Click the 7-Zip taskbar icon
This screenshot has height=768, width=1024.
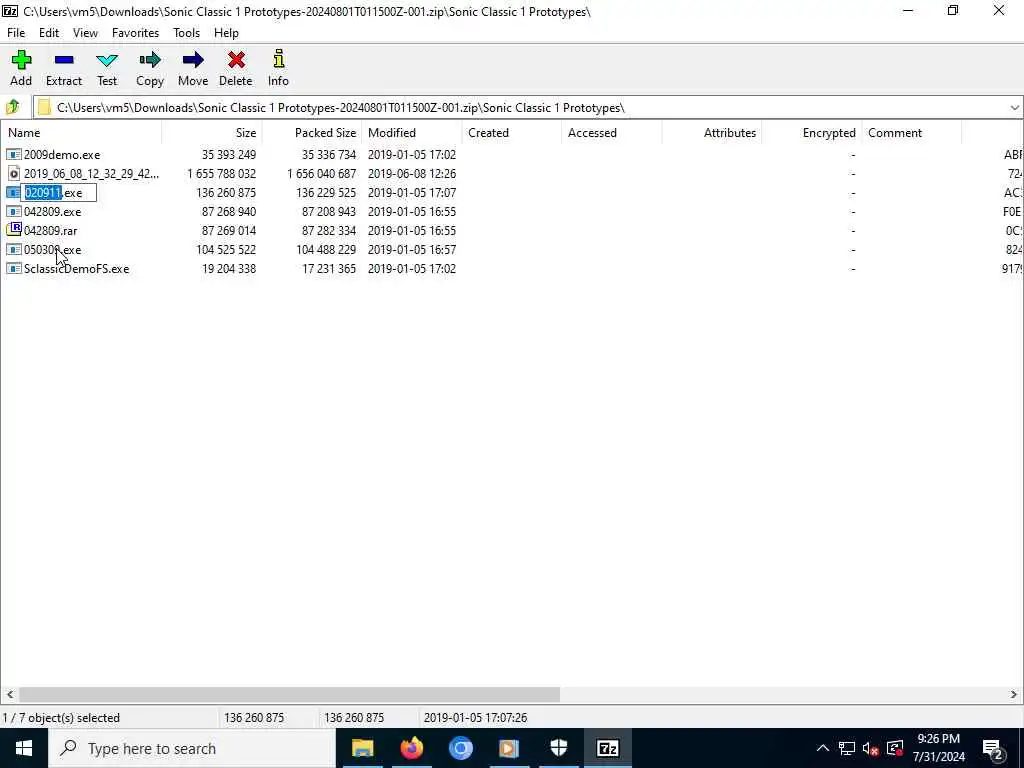click(x=607, y=748)
